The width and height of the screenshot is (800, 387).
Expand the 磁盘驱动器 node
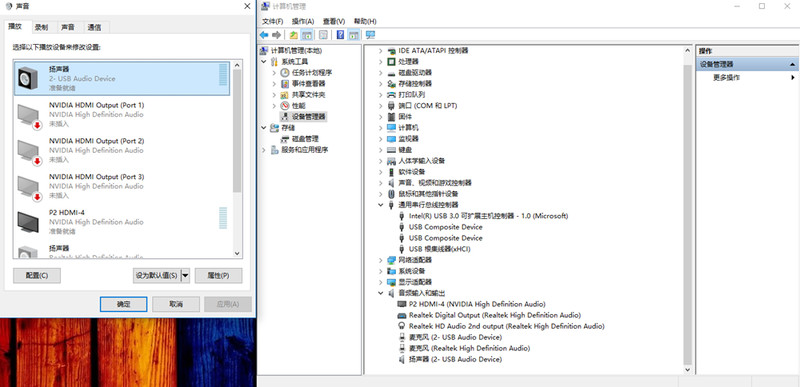[x=380, y=73]
